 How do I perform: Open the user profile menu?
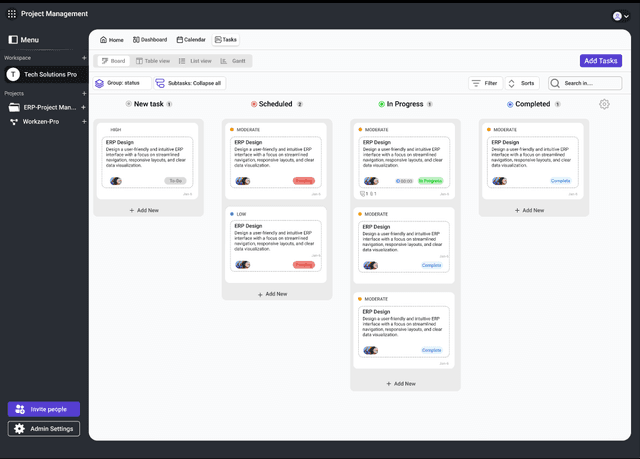click(x=619, y=15)
